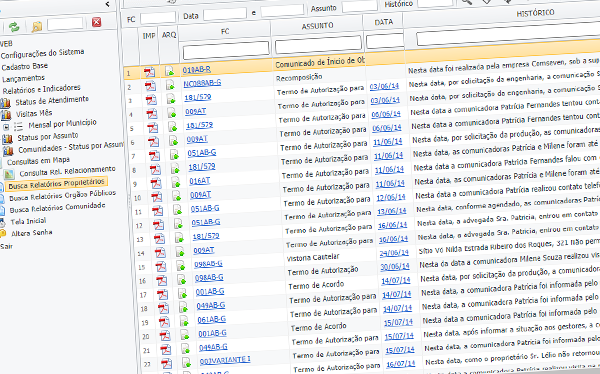This screenshot has width=600, height=374.
Task: Open Consulta Rel. Relacionamento entry
Action: pos(67,171)
